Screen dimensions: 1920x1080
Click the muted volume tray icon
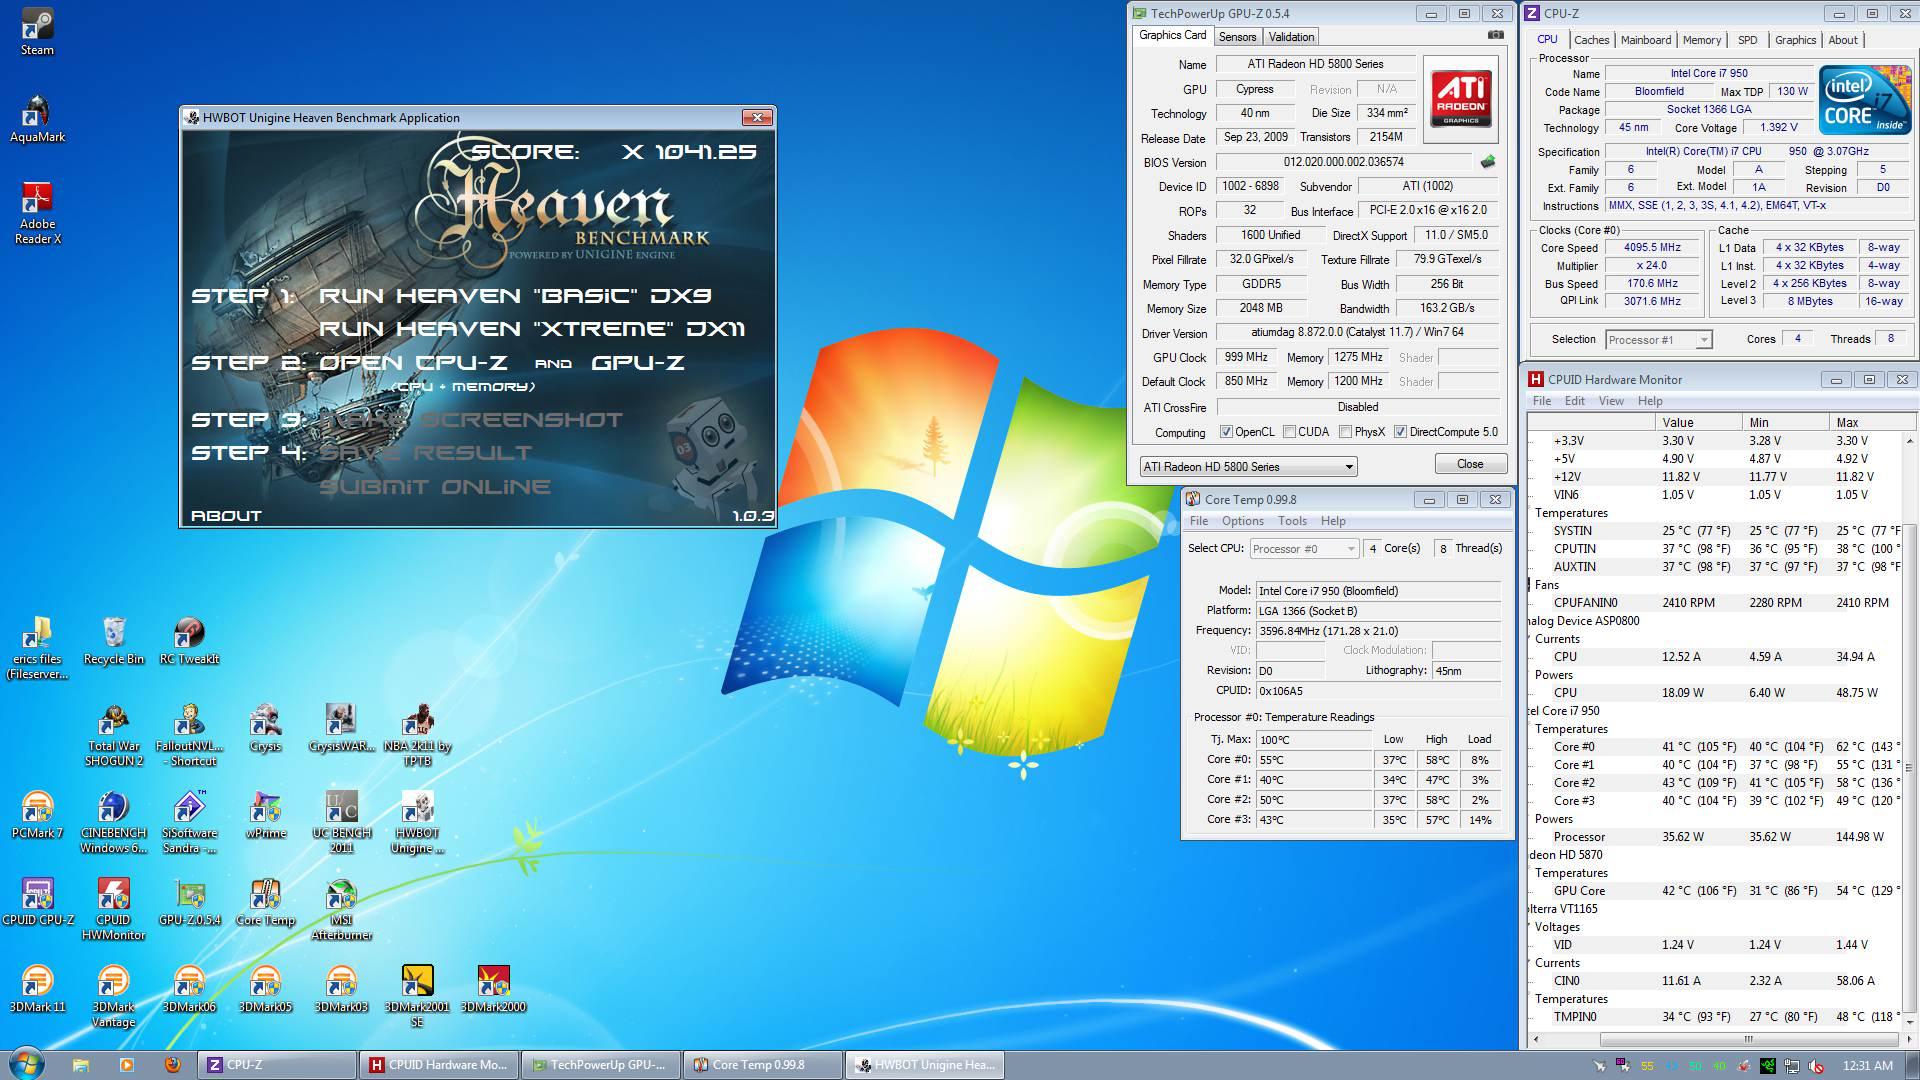pyautogui.click(x=1815, y=1065)
